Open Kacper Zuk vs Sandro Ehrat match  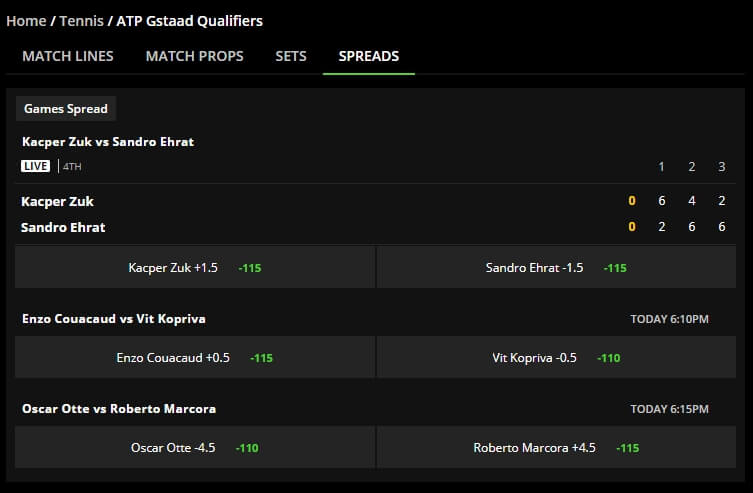coord(108,142)
